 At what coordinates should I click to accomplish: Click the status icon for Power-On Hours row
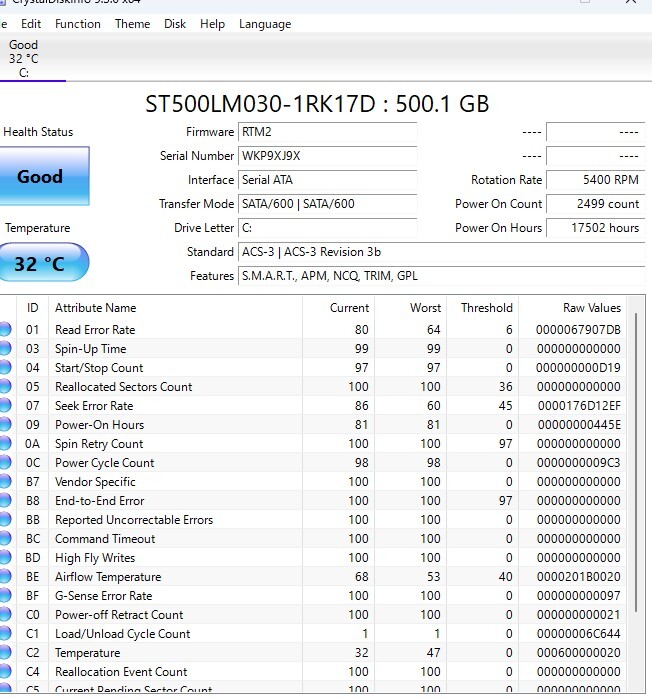pos(4,425)
